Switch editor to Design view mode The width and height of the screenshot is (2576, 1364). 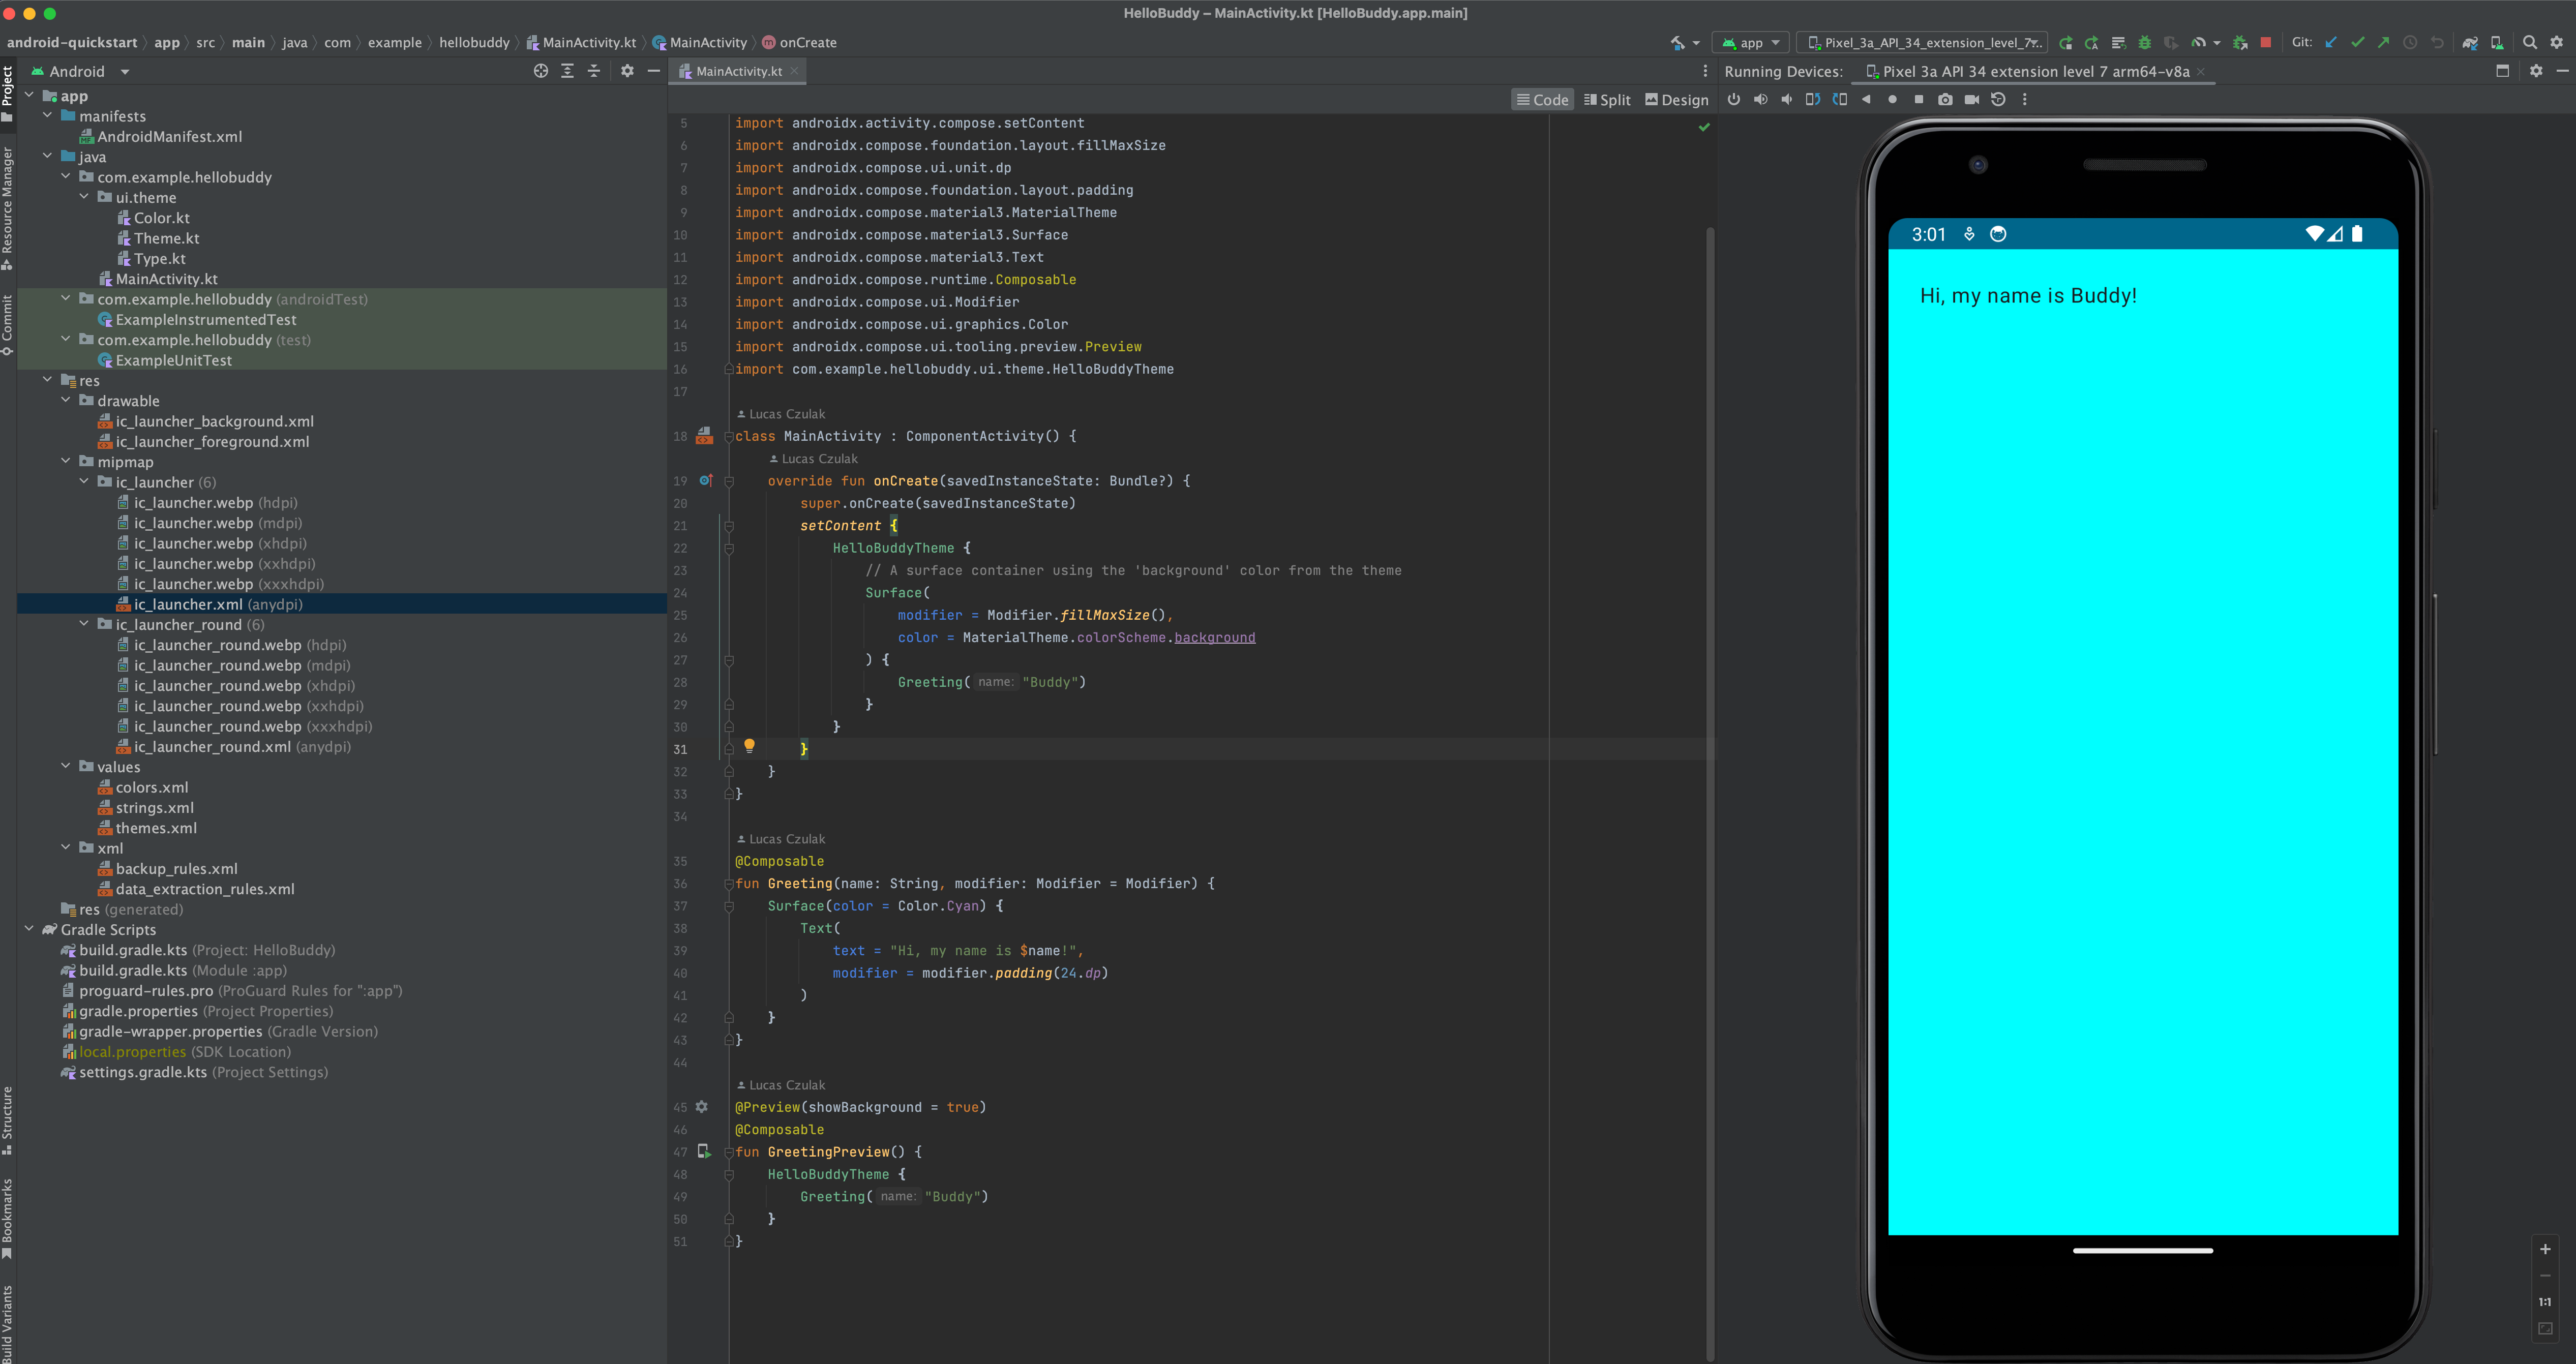coord(1677,100)
